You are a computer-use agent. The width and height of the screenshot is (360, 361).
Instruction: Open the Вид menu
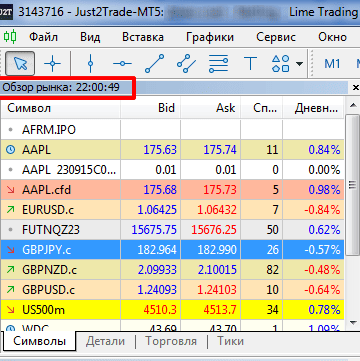tap(90, 37)
